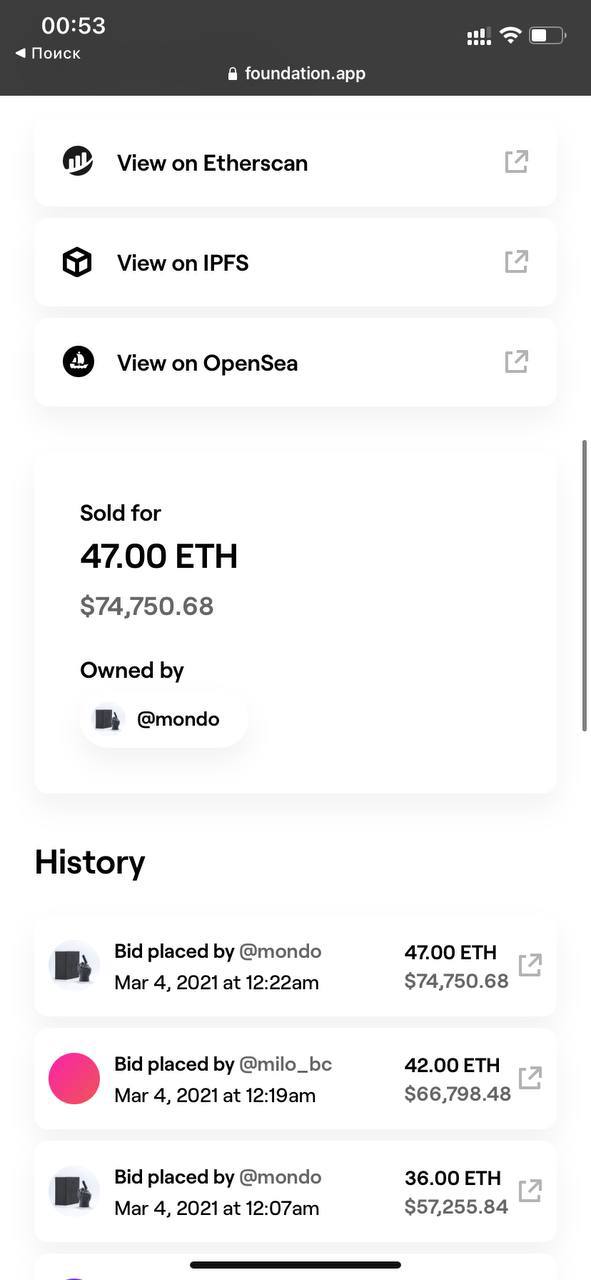
Task: Open @mondo owner profile chip
Action: [x=164, y=719]
